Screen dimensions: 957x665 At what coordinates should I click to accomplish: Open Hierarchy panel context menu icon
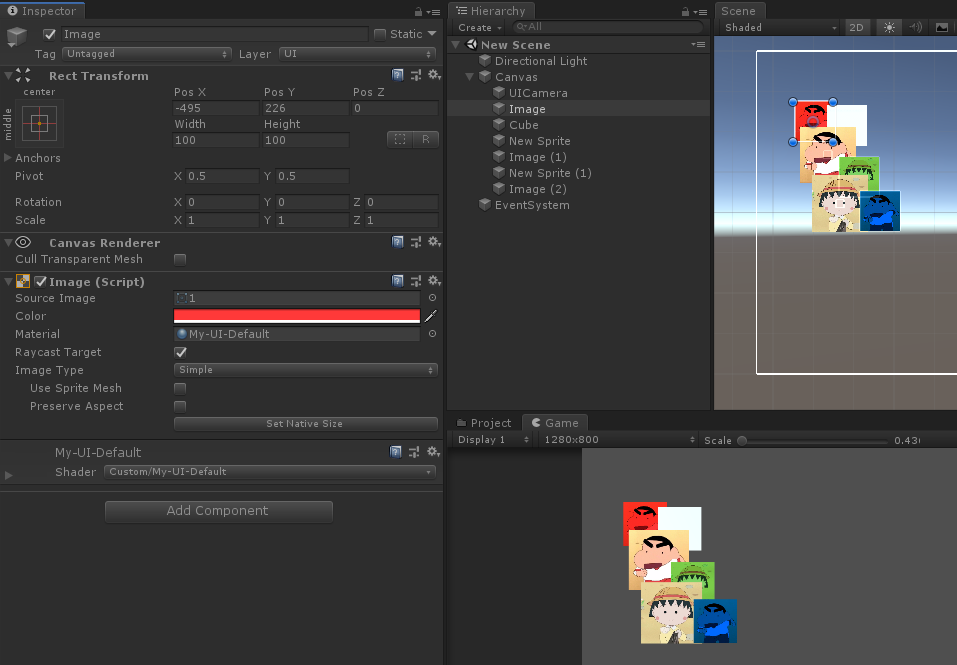coord(701,12)
